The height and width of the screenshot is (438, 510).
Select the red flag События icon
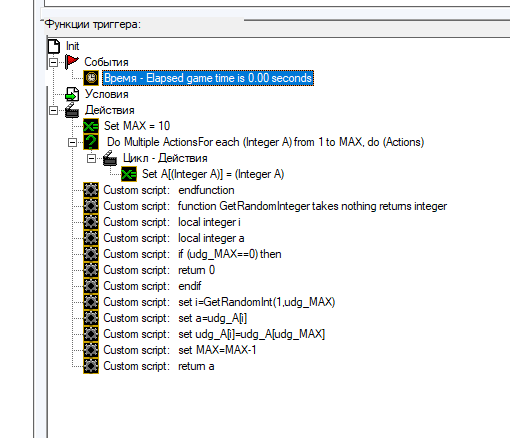pos(72,62)
